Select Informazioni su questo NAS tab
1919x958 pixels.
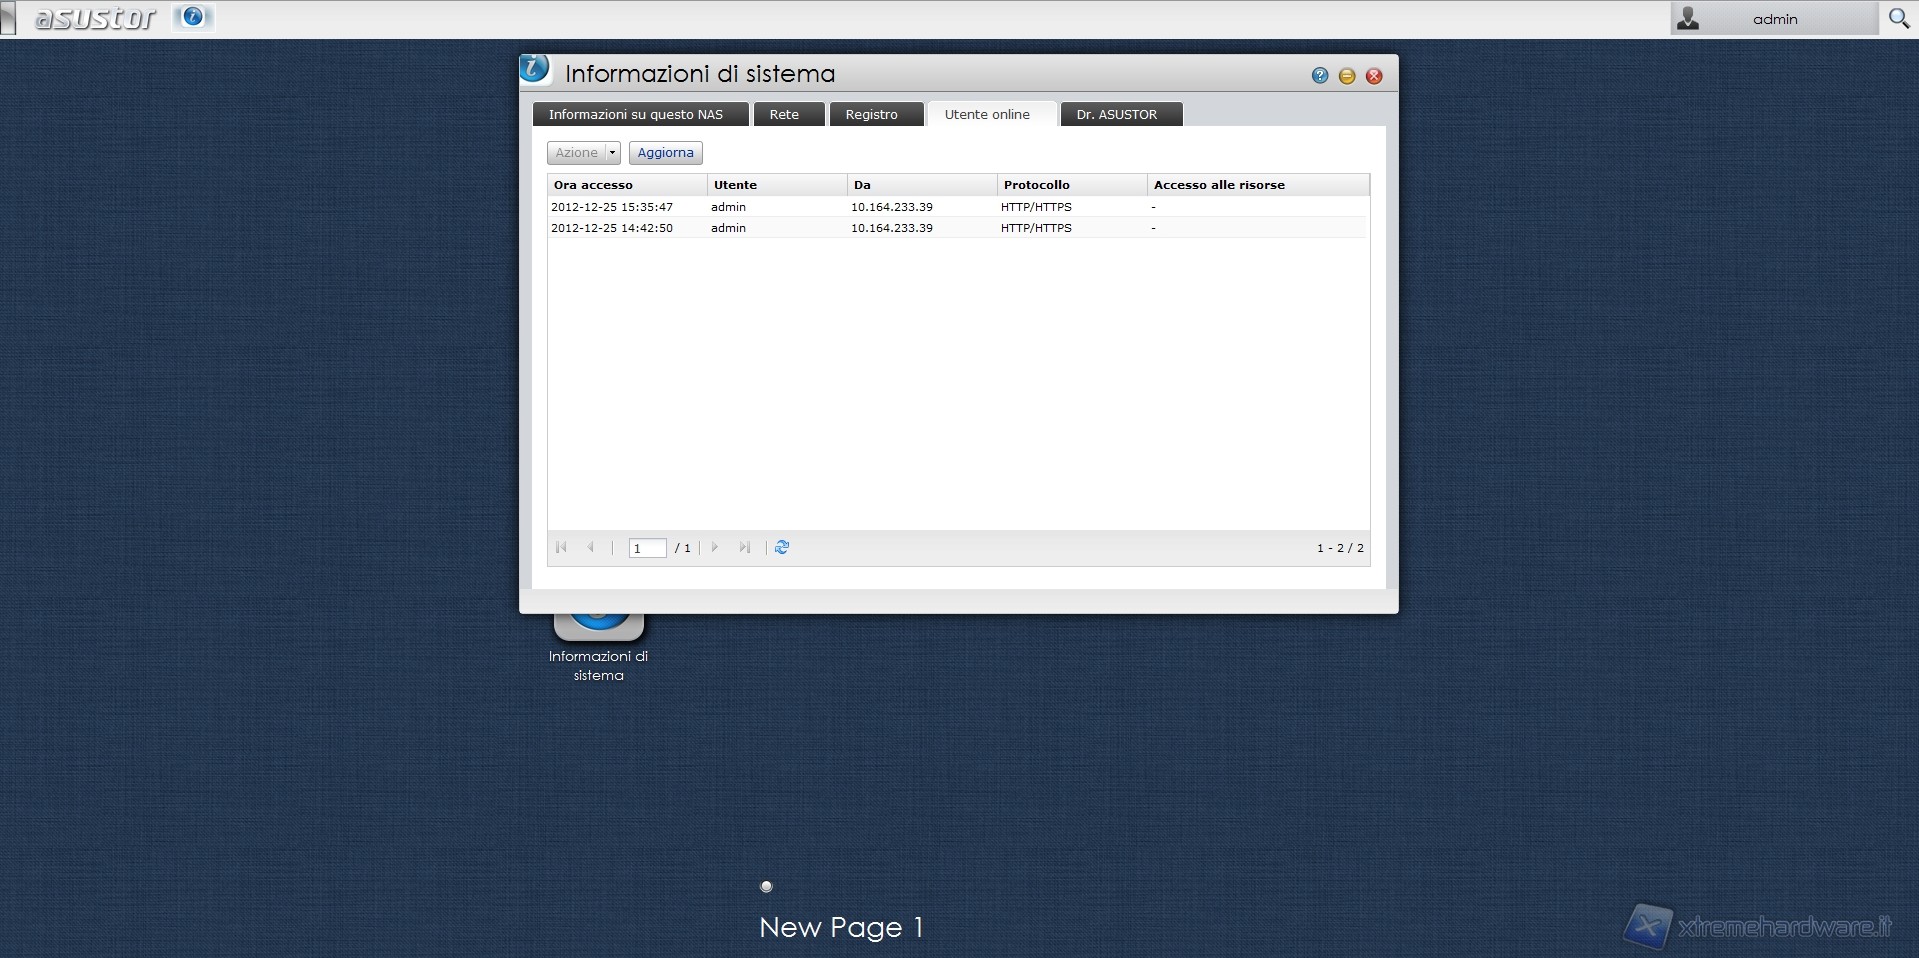click(636, 115)
